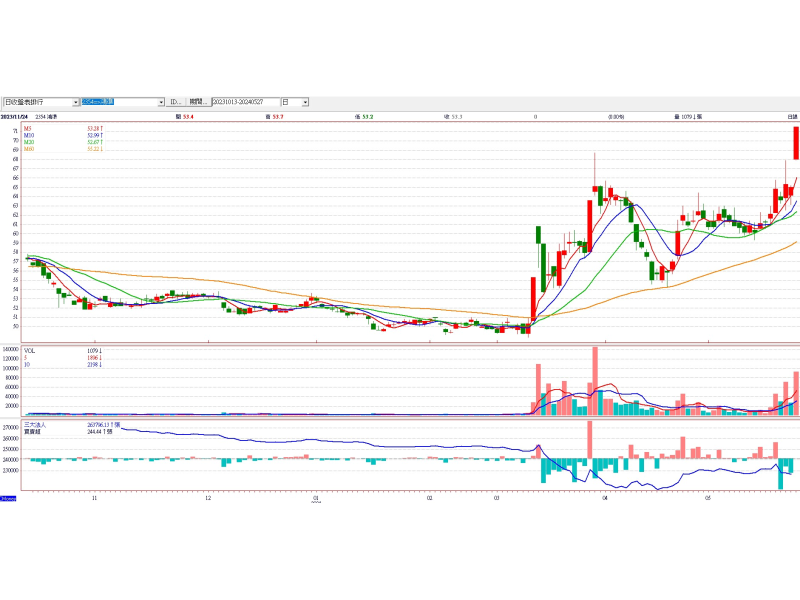Click the 11 month marker on time axis
Viewport: 800px width, 600px height.
pyautogui.click(x=94, y=497)
